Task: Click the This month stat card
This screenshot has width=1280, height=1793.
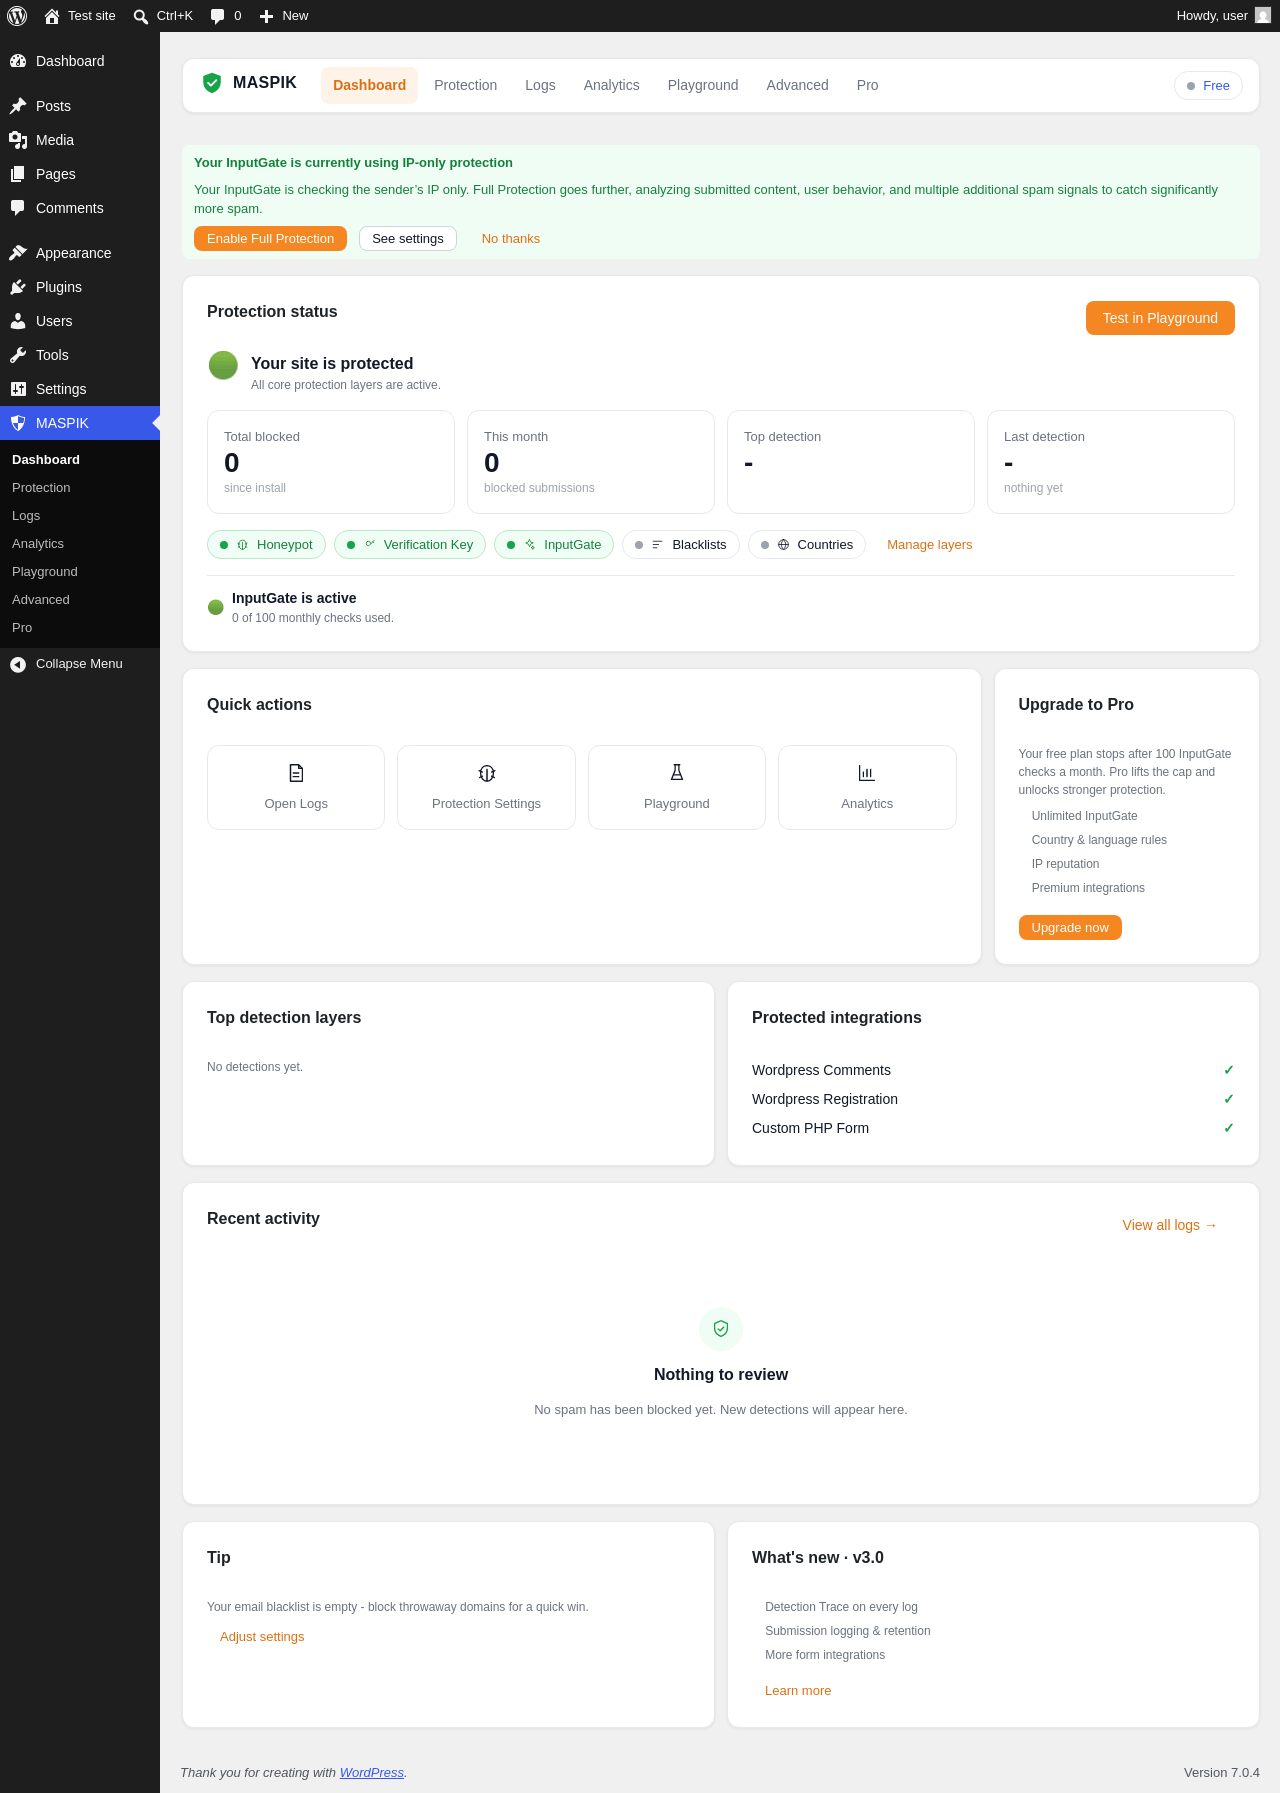Action: 591,462
